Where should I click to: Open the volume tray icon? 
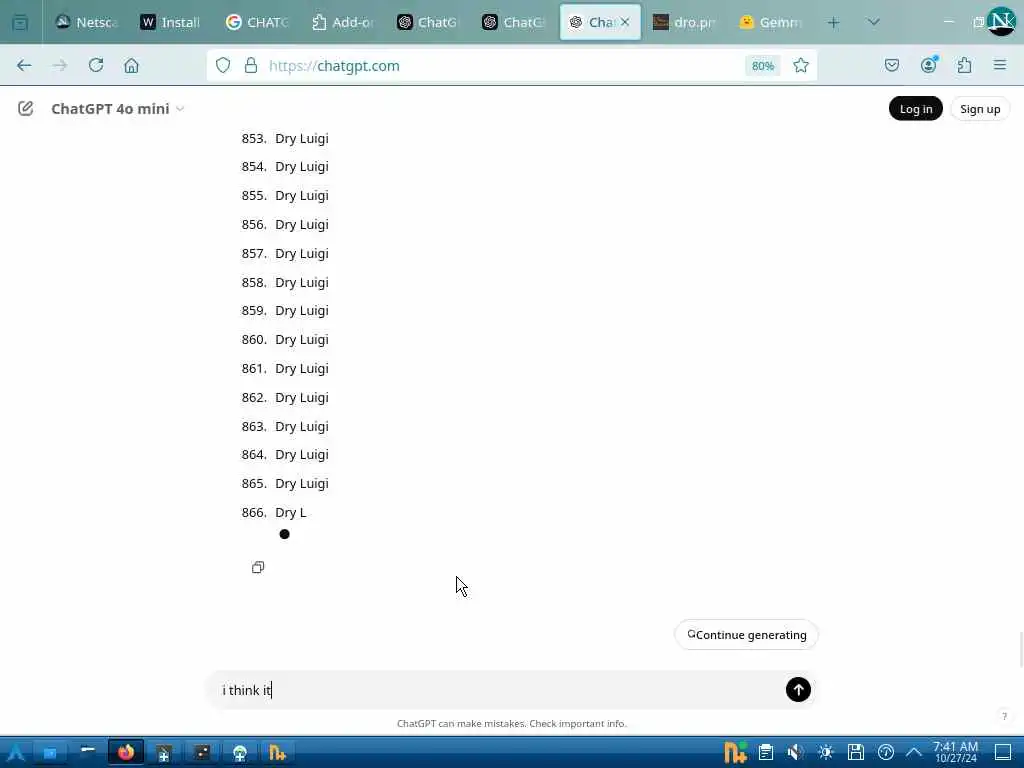pyautogui.click(x=795, y=753)
